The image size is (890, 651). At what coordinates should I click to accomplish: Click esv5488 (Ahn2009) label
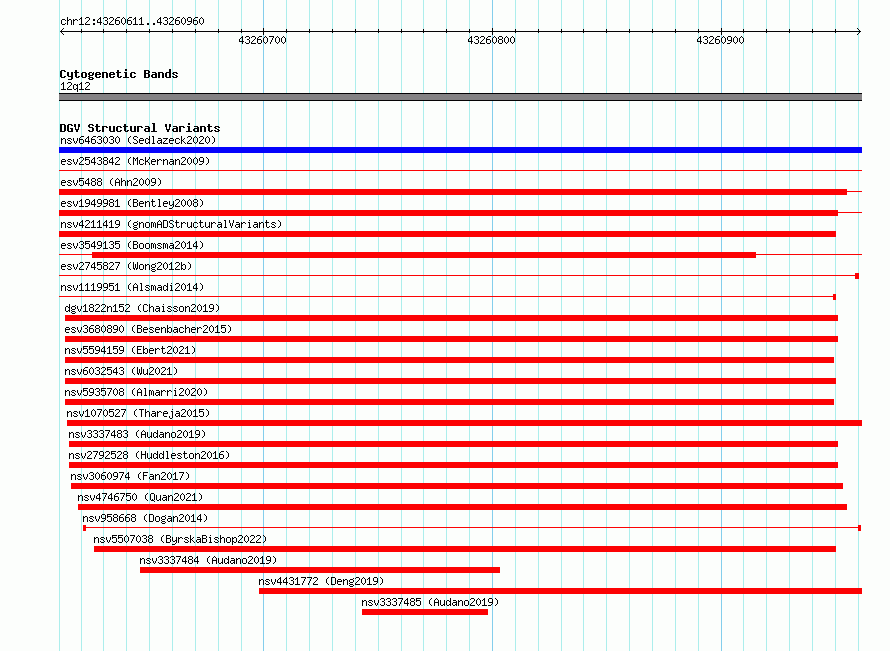(x=111, y=182)
